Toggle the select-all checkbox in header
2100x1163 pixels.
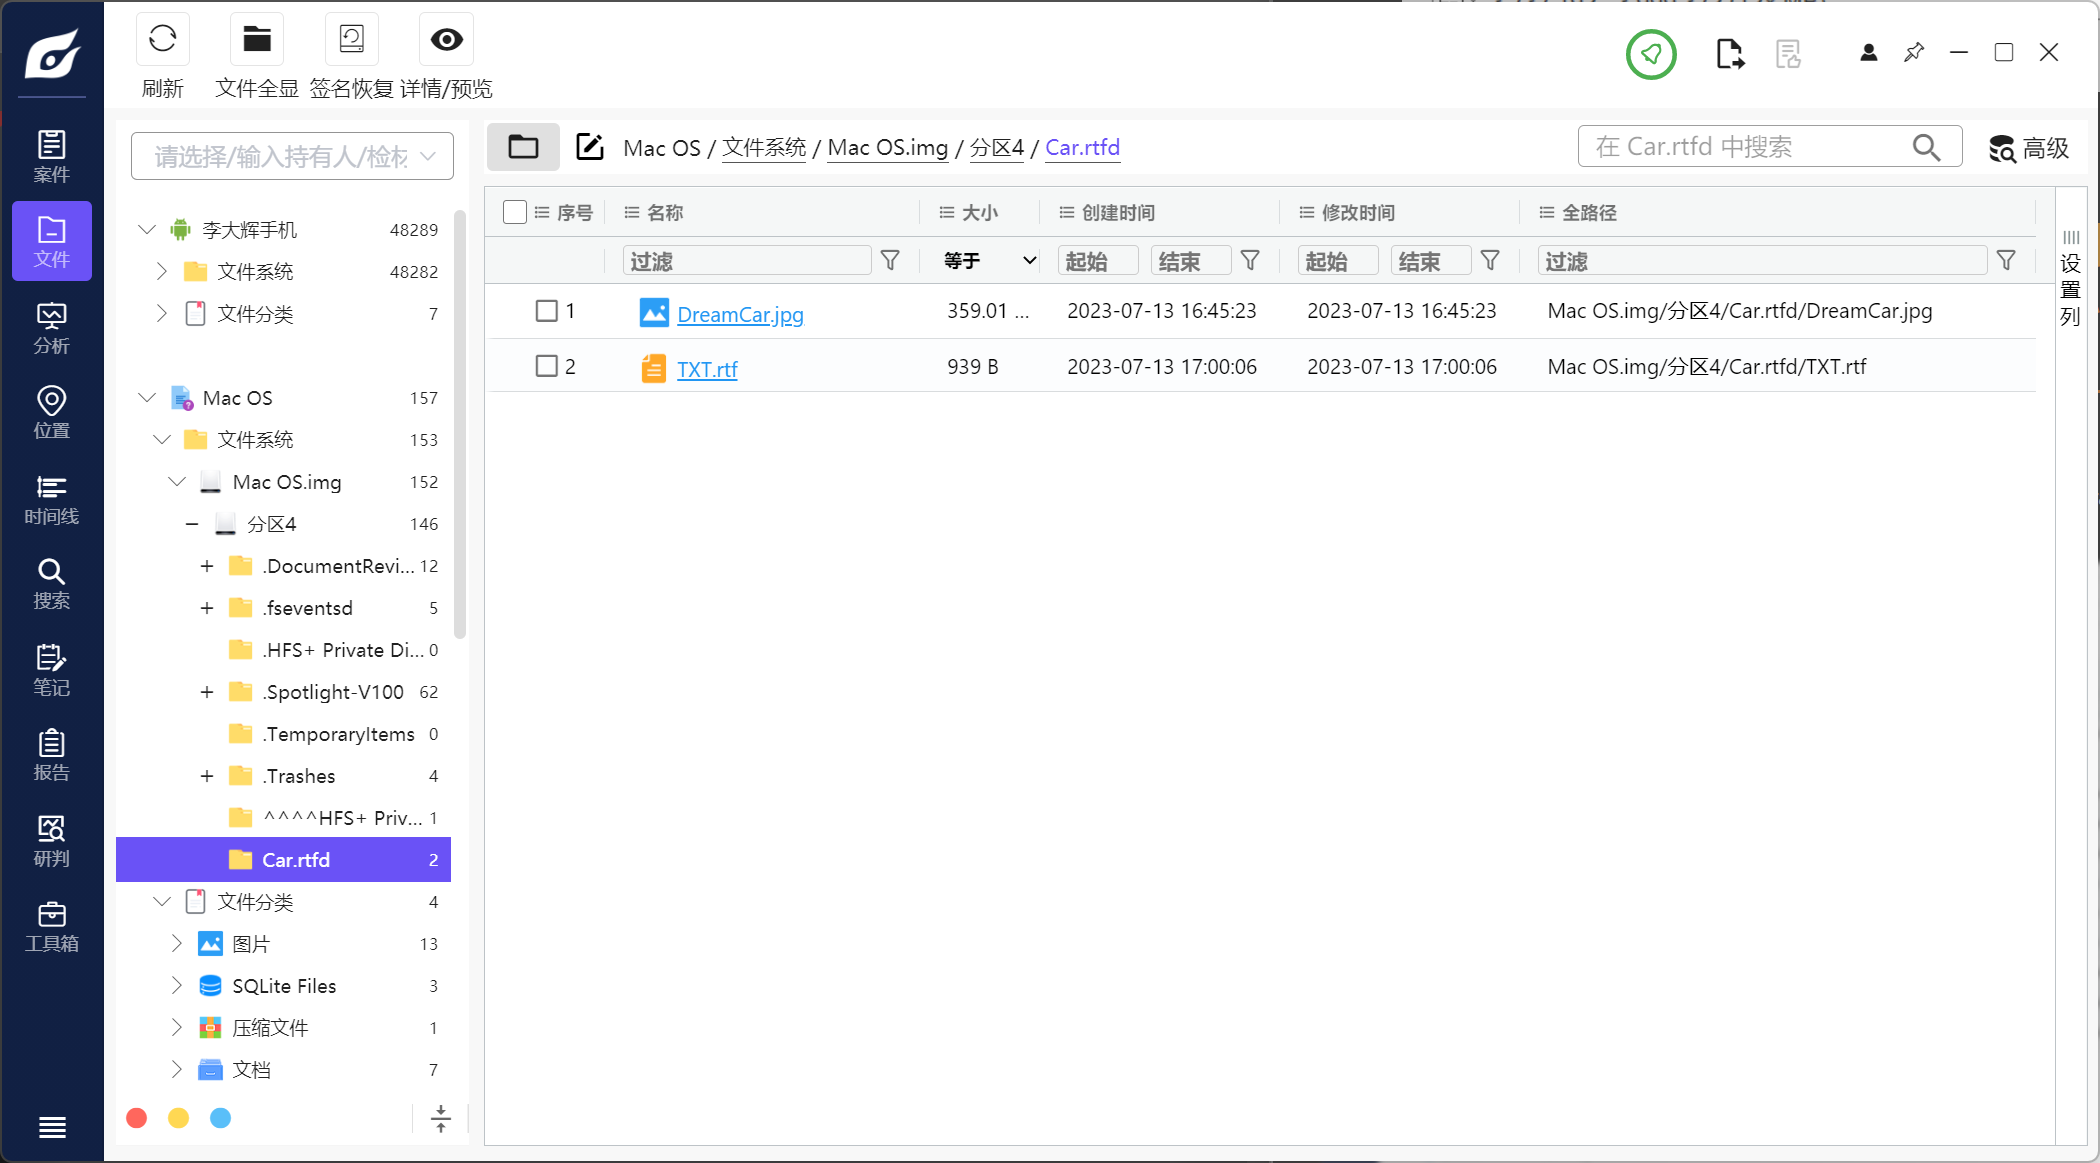coord(515,212)
